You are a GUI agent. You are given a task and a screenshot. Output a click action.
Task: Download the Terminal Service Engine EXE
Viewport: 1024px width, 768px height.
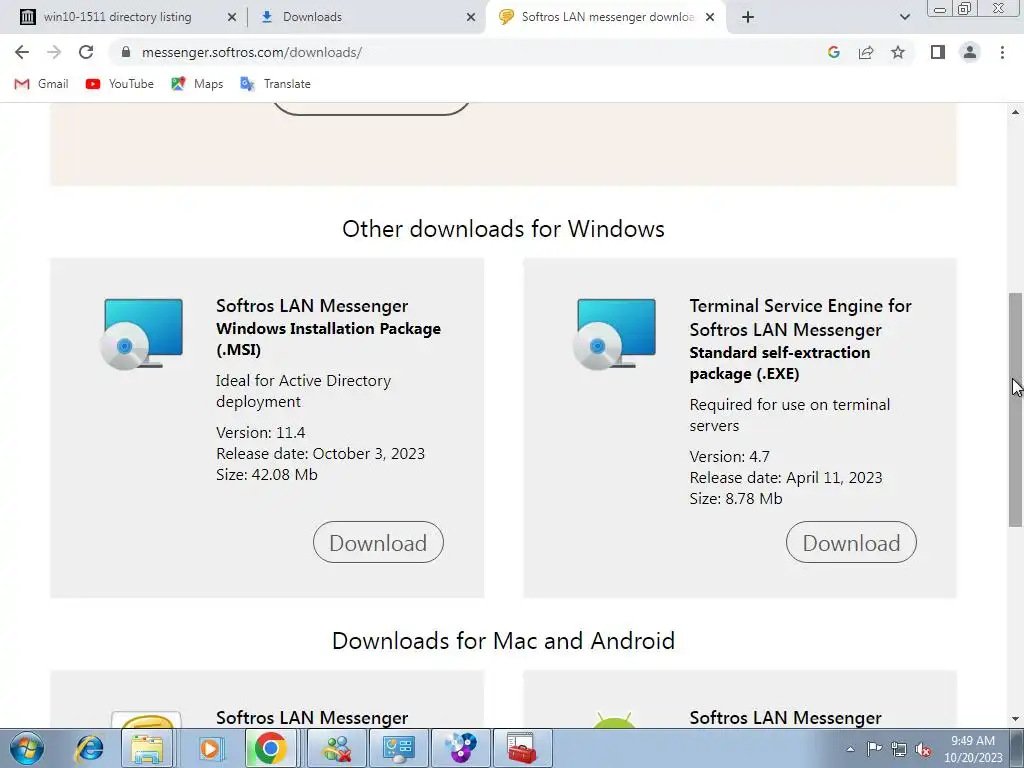[851, 542]
